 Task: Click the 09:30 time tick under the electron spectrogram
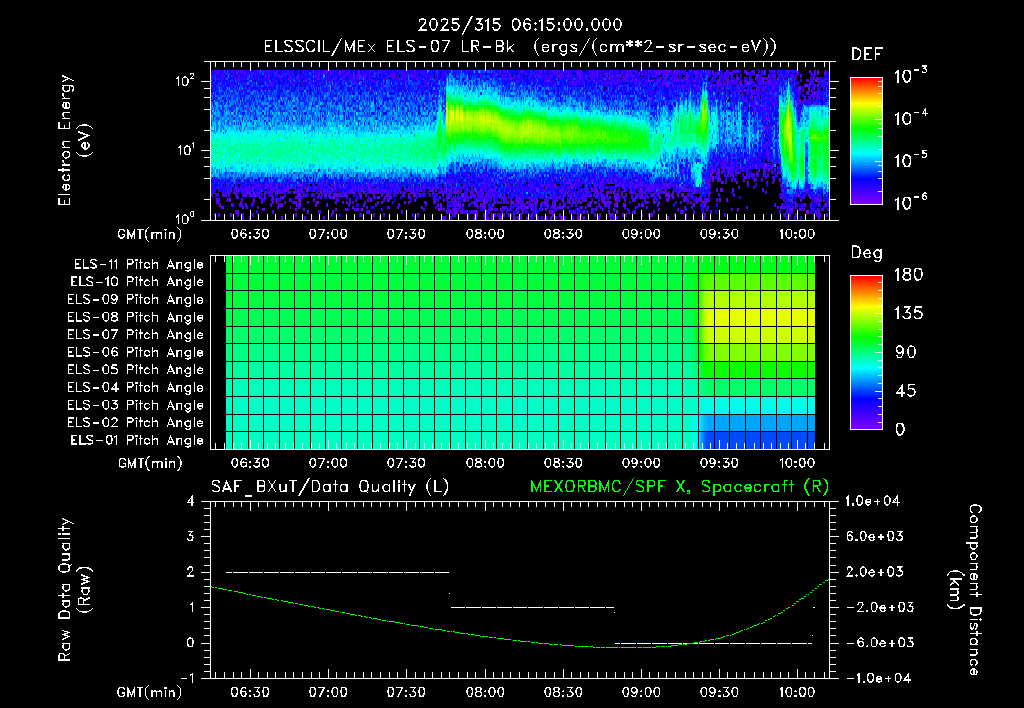[719, 234]
